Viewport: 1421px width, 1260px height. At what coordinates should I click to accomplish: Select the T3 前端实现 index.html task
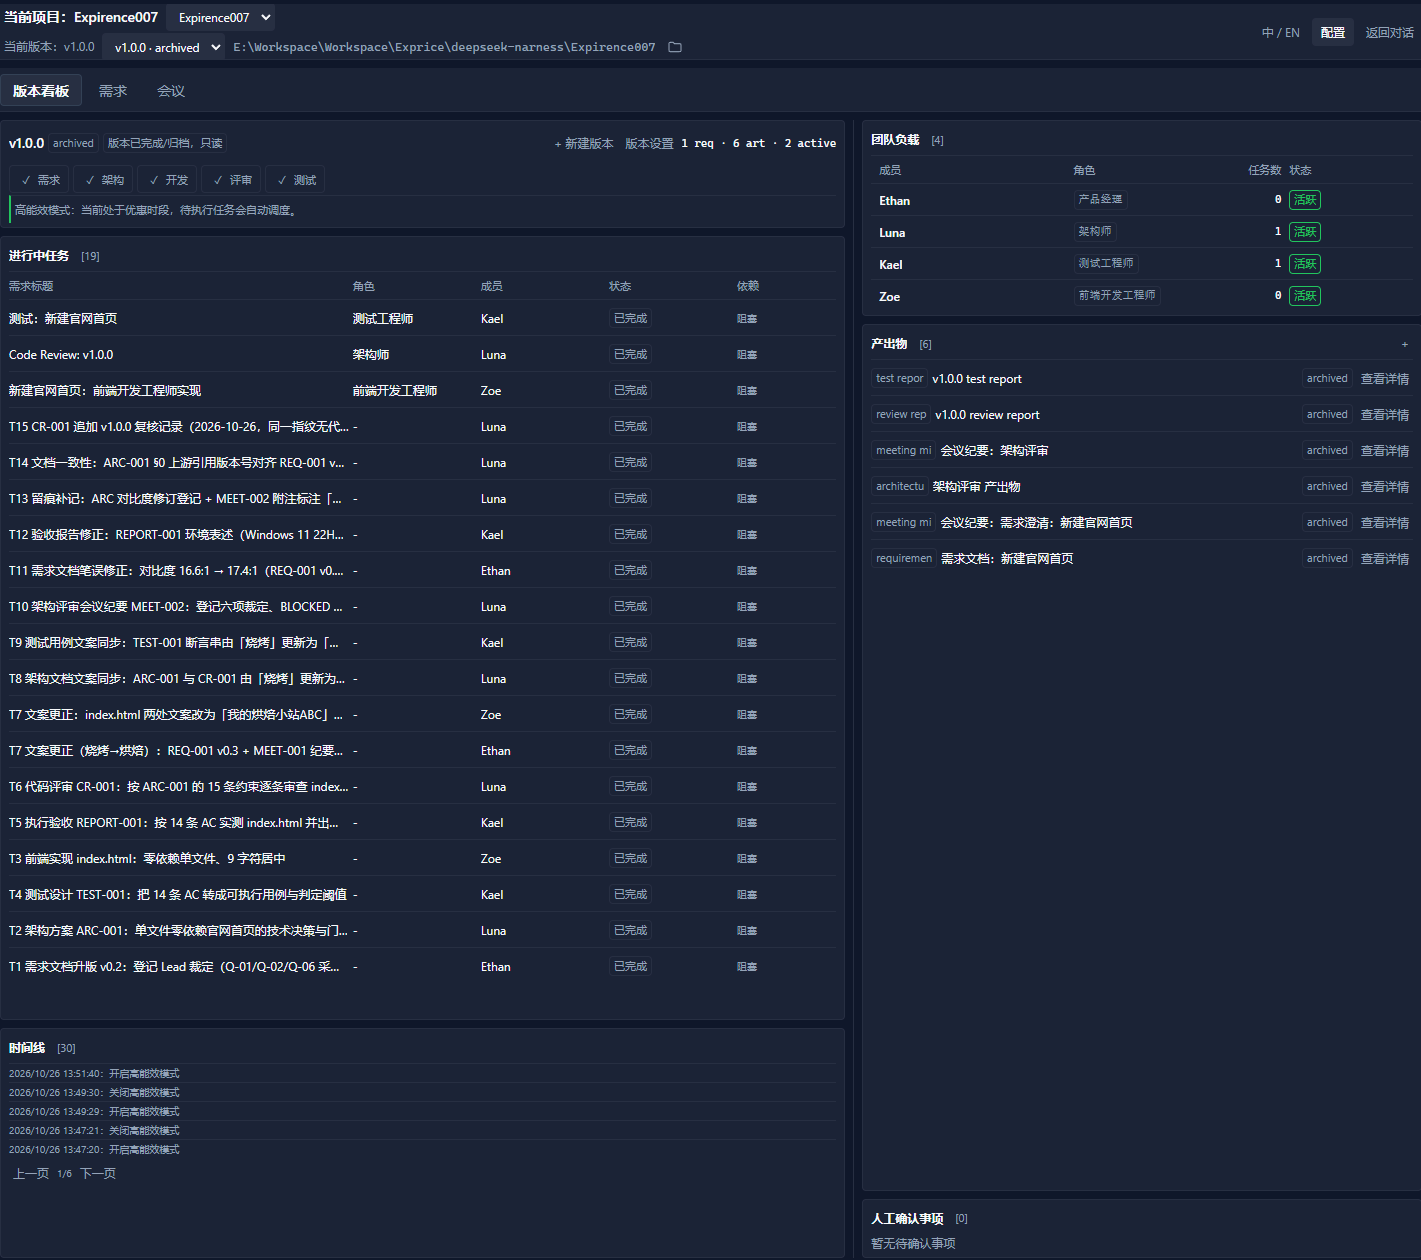point(422,858)
